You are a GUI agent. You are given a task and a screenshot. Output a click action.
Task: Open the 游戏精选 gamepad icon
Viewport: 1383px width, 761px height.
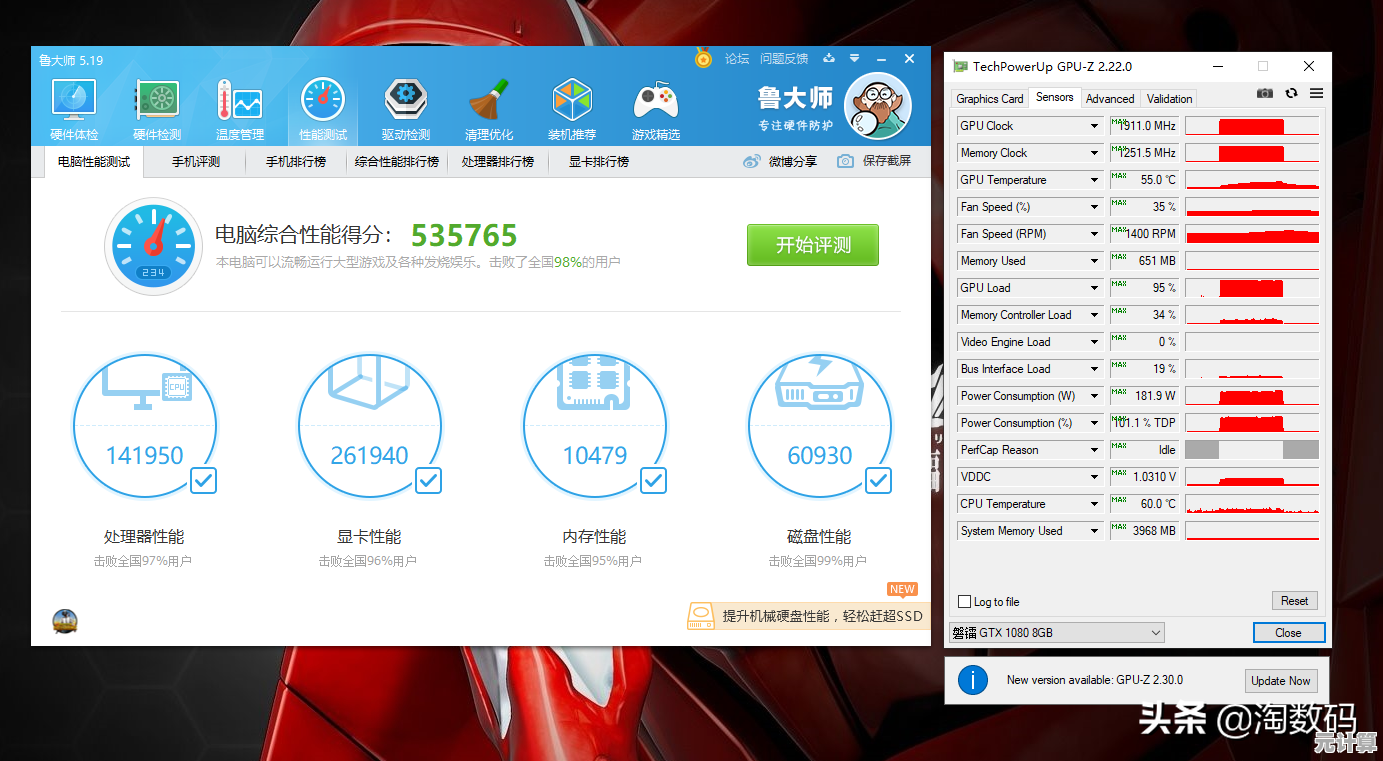point(655,101)
